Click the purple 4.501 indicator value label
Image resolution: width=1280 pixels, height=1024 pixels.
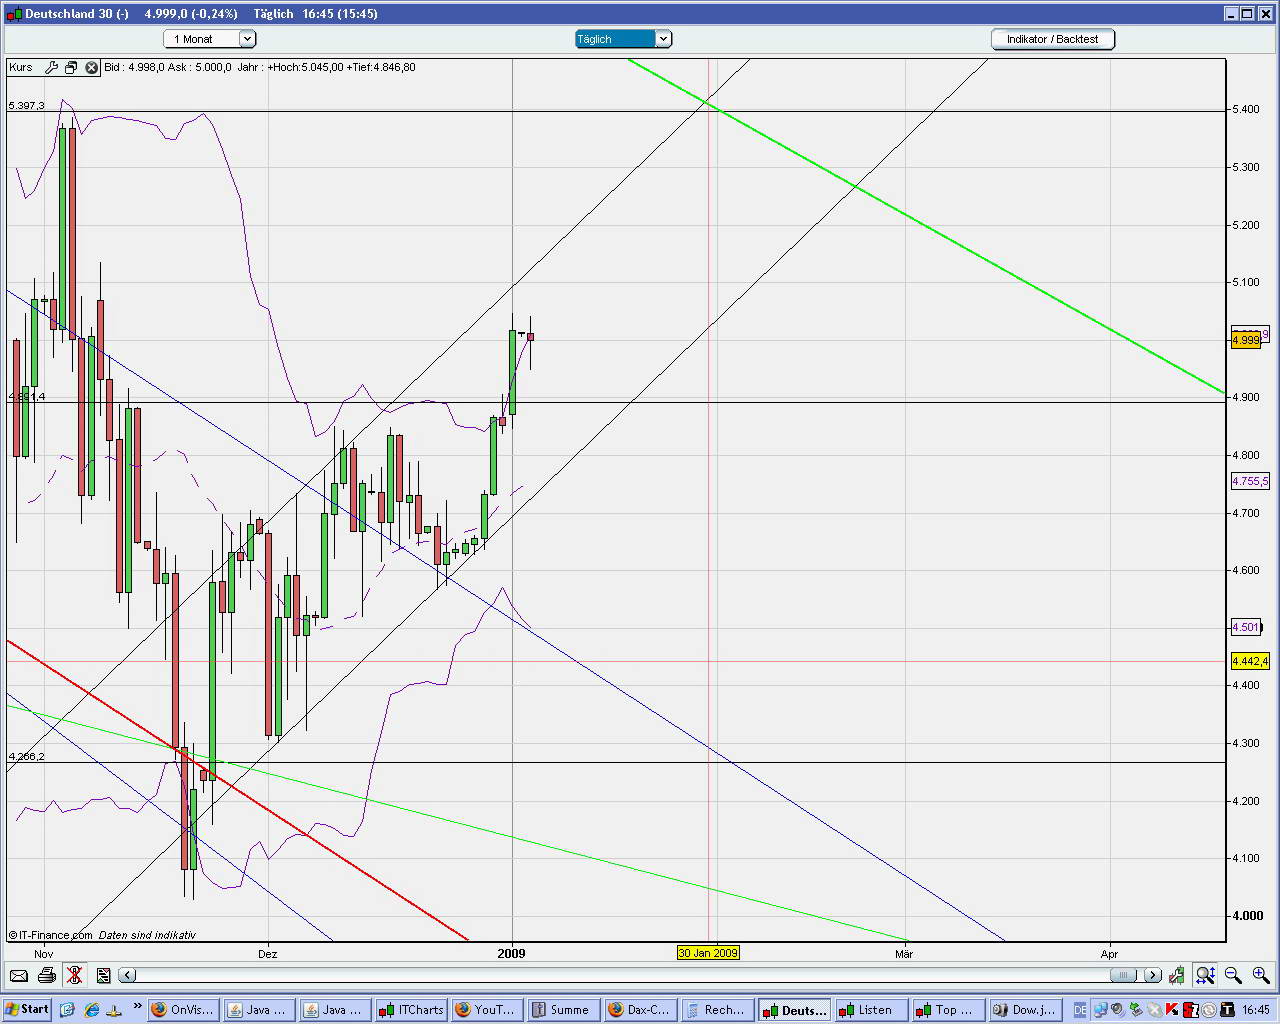pos(1246,627)
